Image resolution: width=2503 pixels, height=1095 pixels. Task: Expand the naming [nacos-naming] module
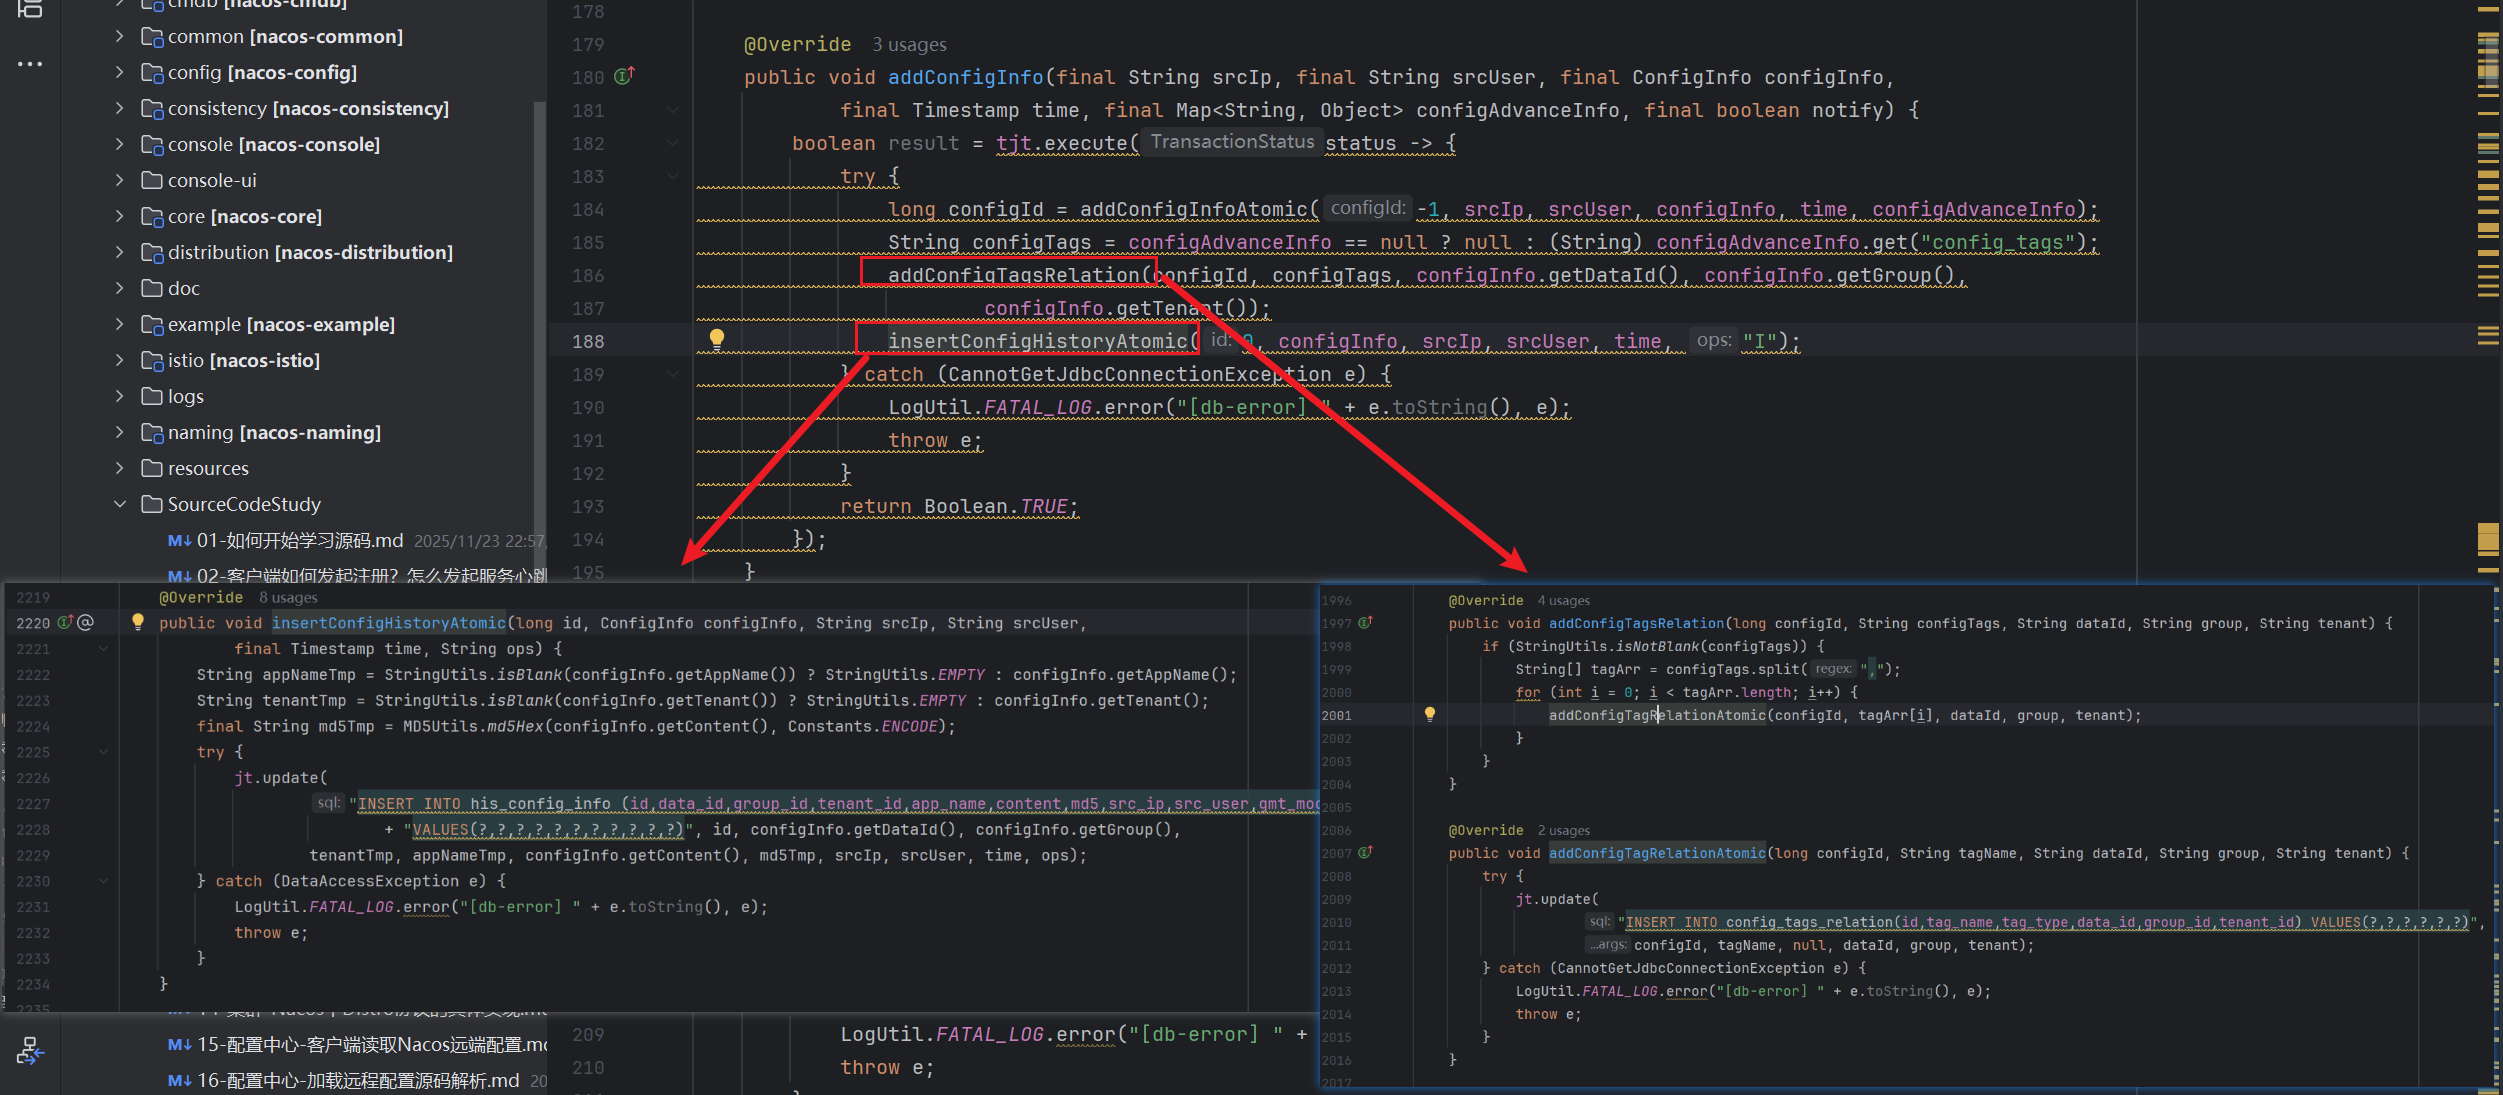pyautogui.click(x=120, y=432)
